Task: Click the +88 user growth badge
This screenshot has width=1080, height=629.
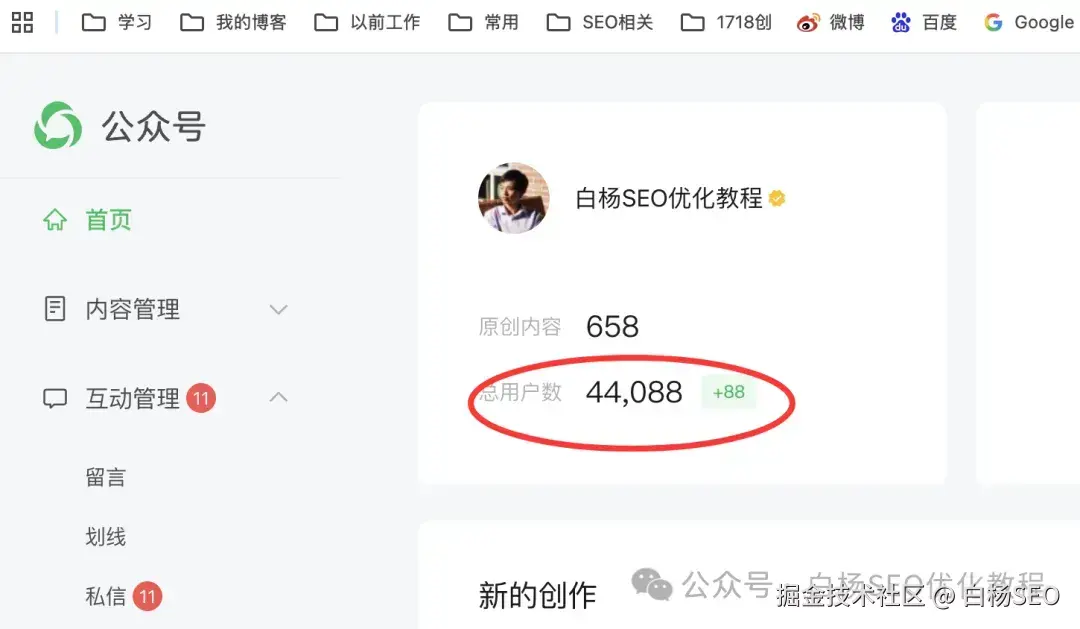Action: click(x=728, y=392)
